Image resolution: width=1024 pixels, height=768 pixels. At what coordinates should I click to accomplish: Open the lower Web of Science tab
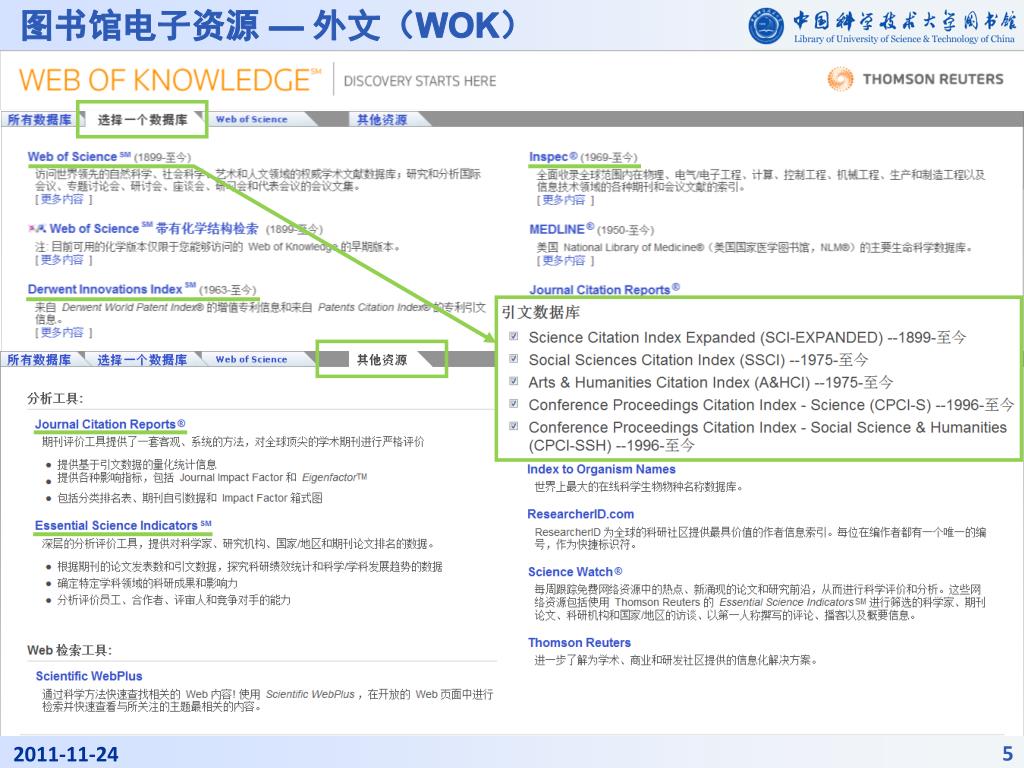coord(251,360)
